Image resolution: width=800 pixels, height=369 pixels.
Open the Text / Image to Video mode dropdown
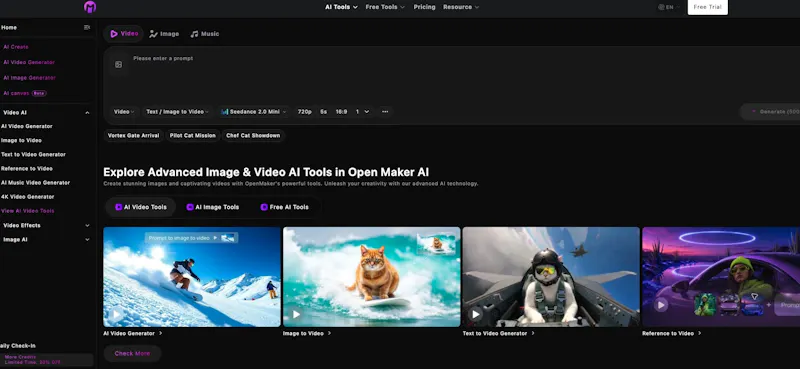tap(178, 112)
